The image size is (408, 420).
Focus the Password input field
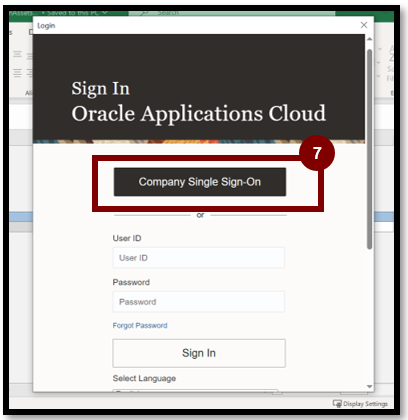[x=199, y=302]
